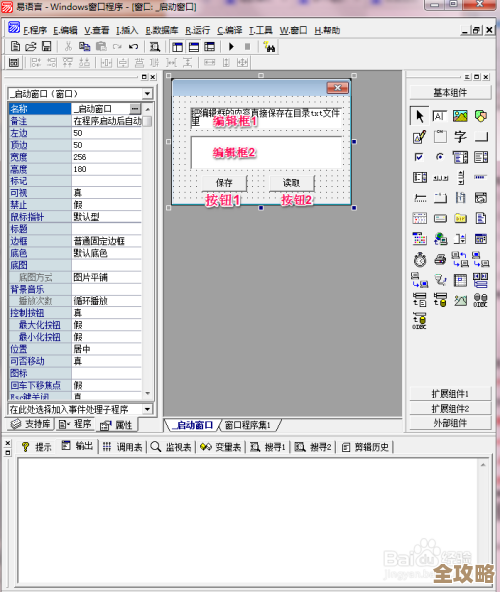Click the Undo arrow icon
500x592 pixels.
point(133,47)
